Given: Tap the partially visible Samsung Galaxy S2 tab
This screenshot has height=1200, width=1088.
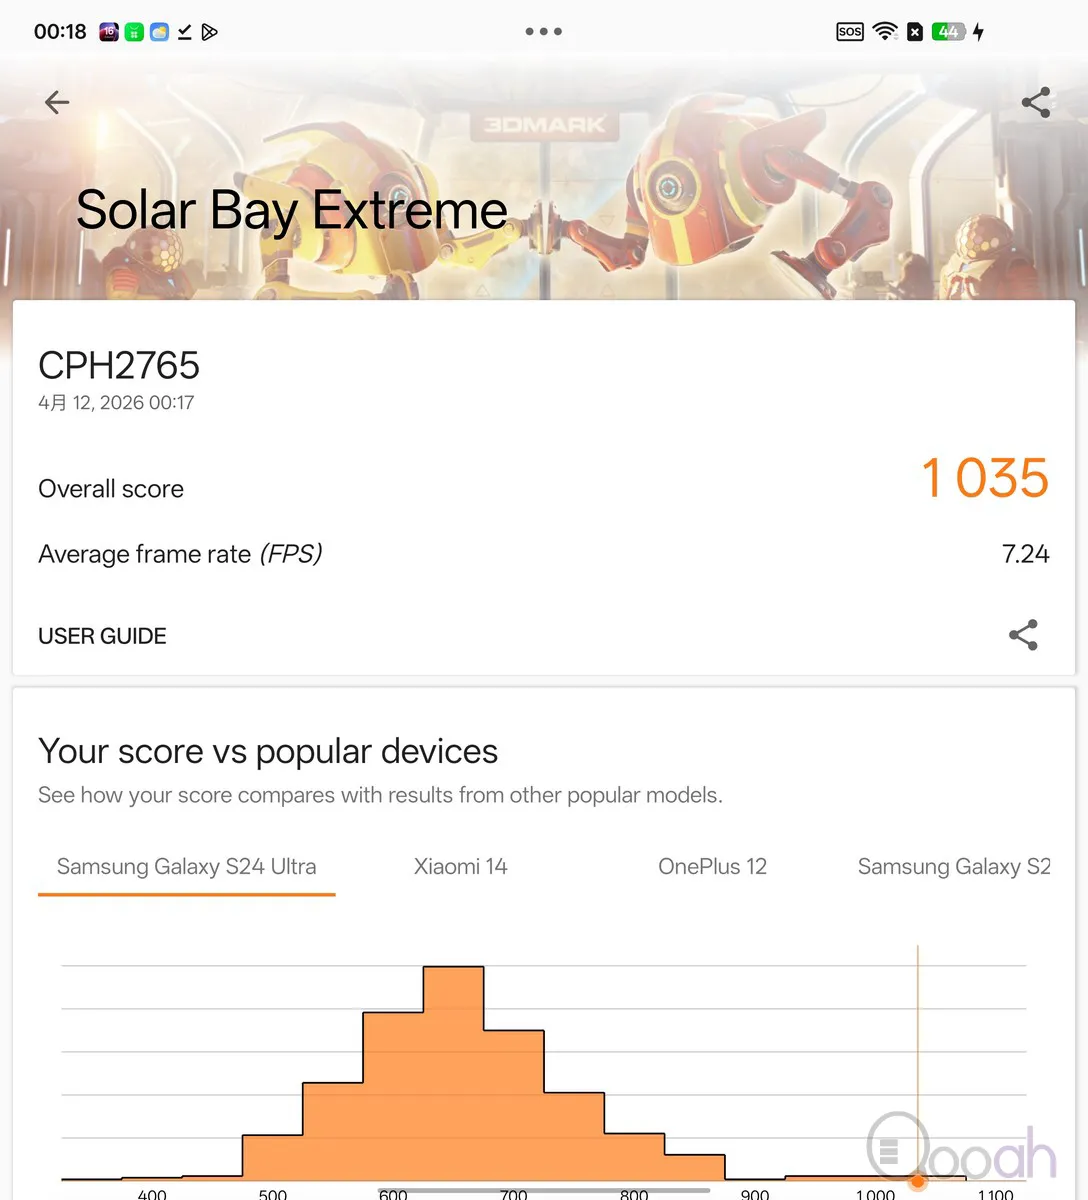Looking at the screenshot, I should pos(953,867).
